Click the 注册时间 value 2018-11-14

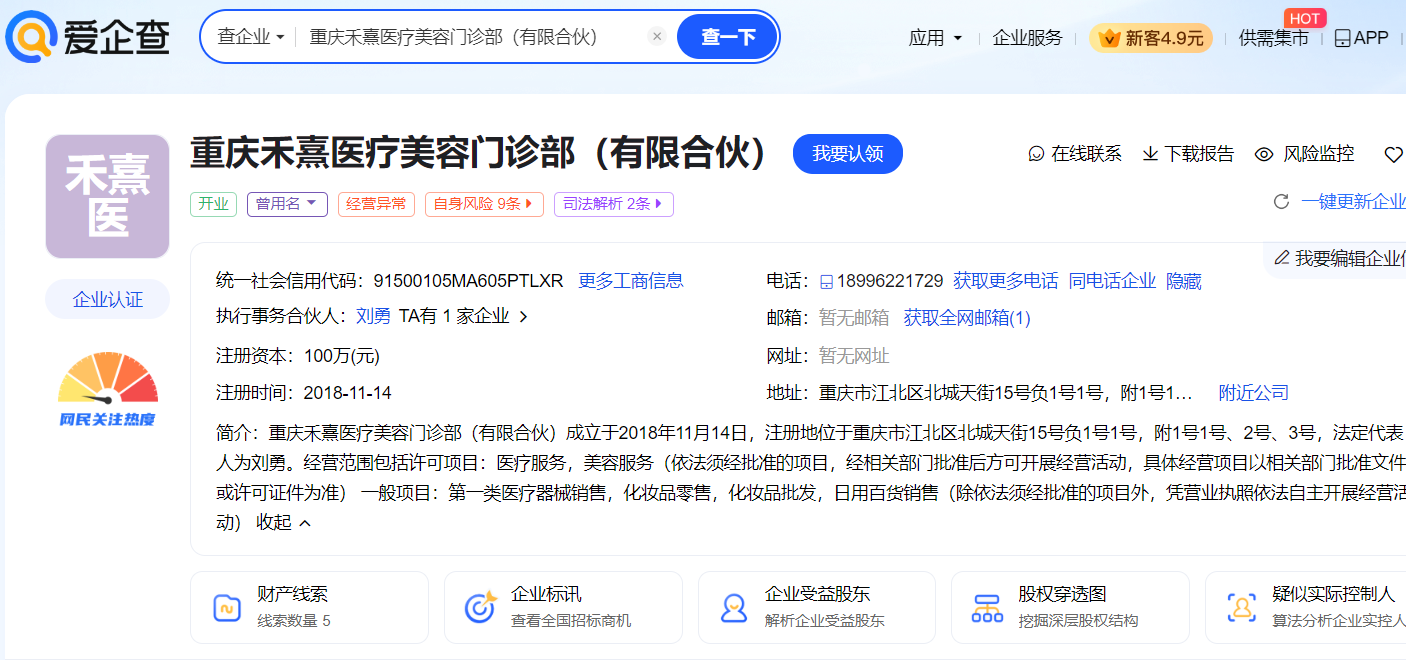click(347, 393)
